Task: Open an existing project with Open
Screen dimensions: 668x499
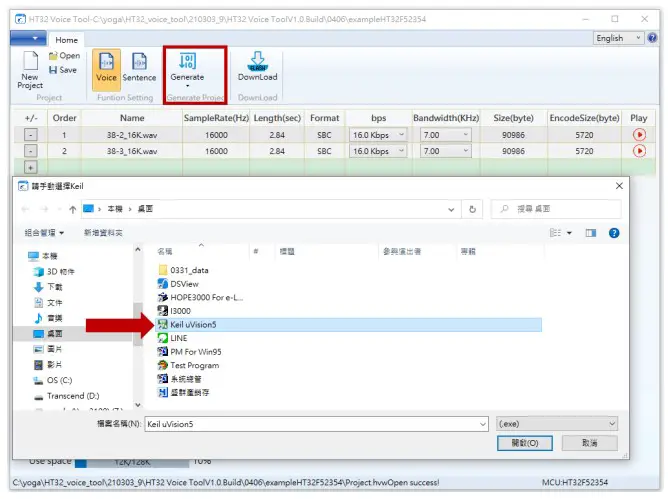Action: 64,56
